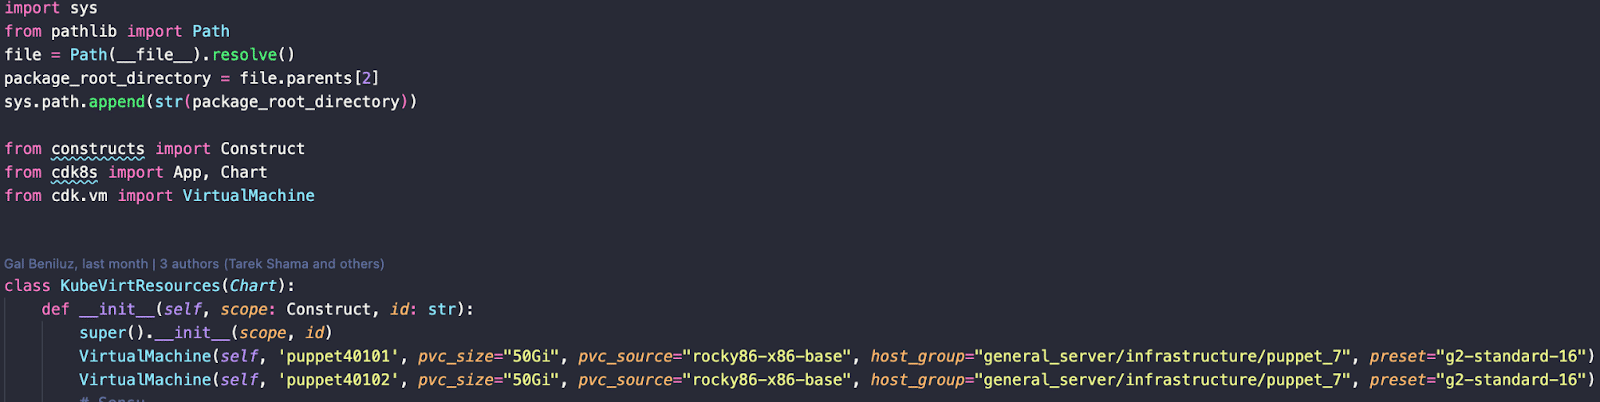Click the __init__ method definition

pos(117,310)
